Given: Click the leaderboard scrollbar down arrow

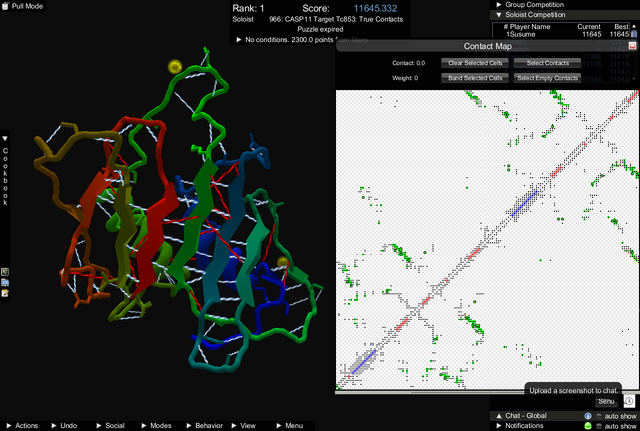Looking at the screenshot, I should pos(634,79).
